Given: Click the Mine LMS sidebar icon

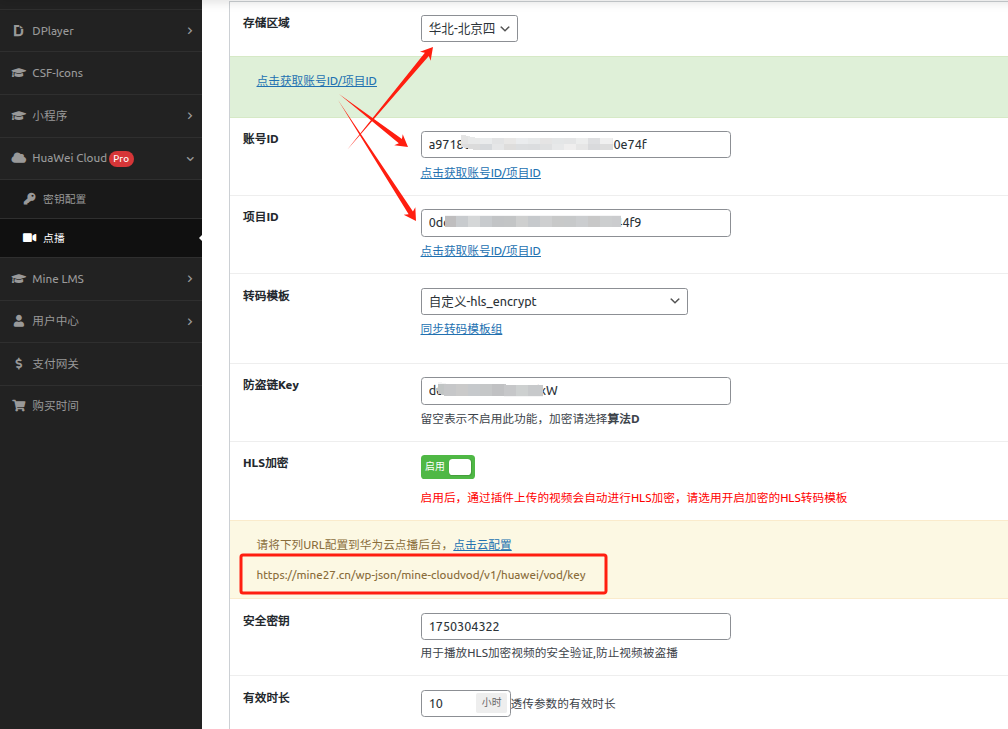Looking at the screenshot, I should pyautogui.click(x=17, y=279).
